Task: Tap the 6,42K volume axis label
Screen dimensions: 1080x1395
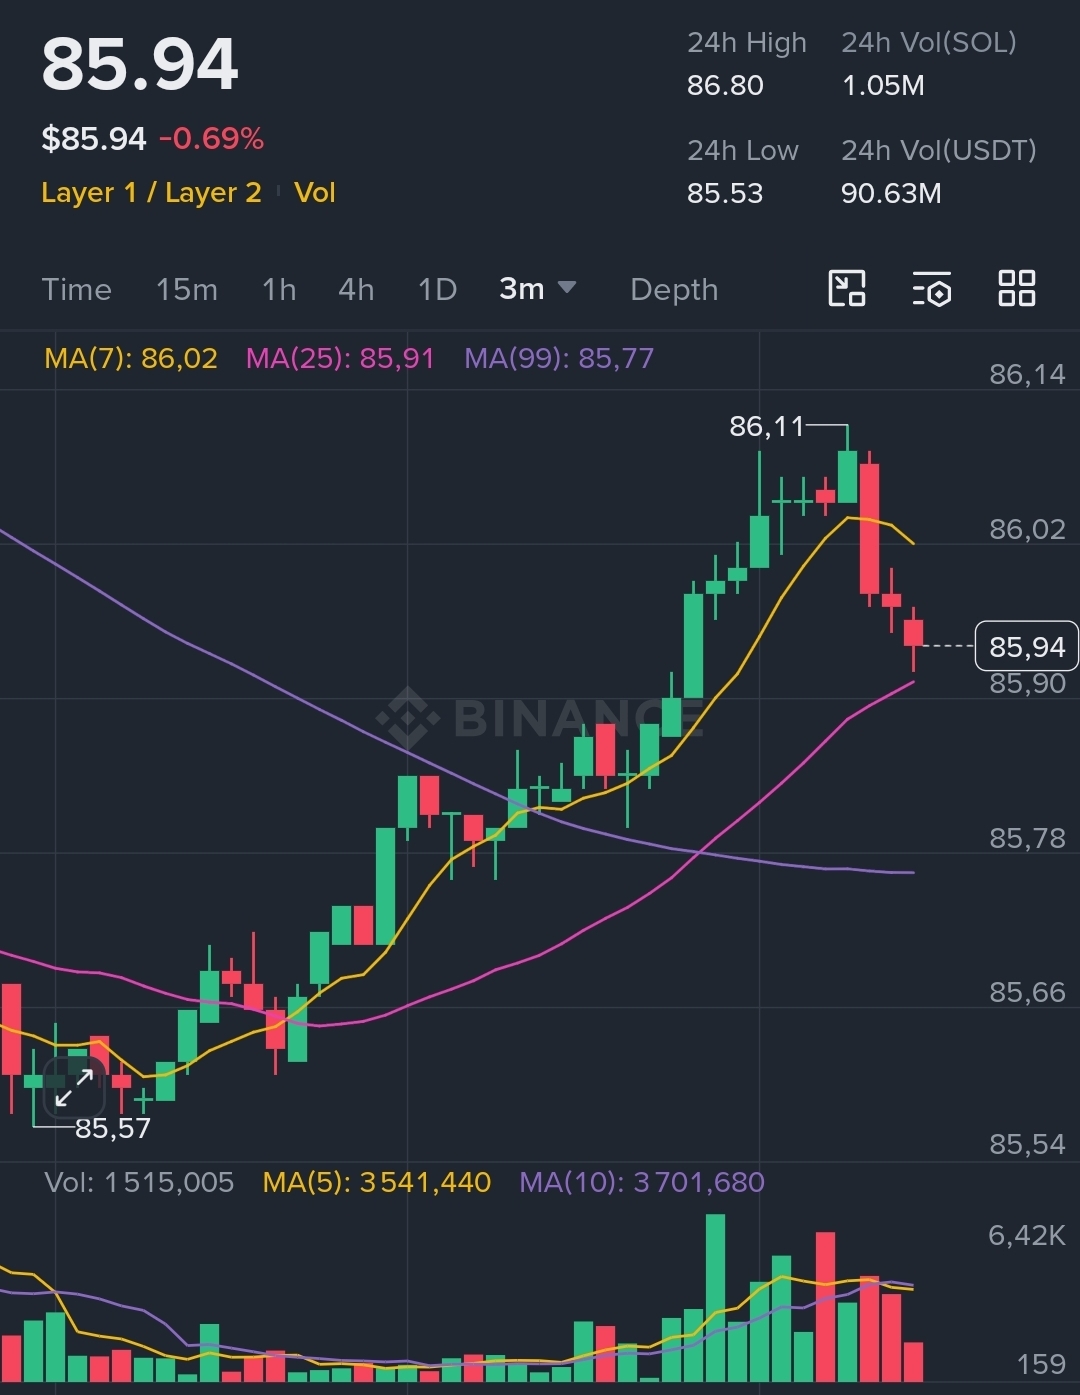Action: pos(1027,1235)
